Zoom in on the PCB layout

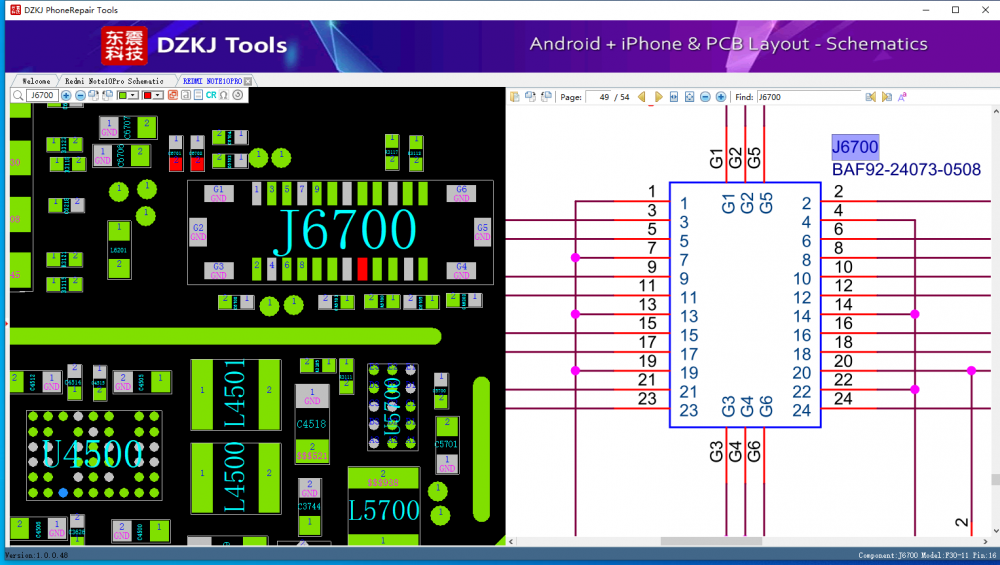[66, 95]
